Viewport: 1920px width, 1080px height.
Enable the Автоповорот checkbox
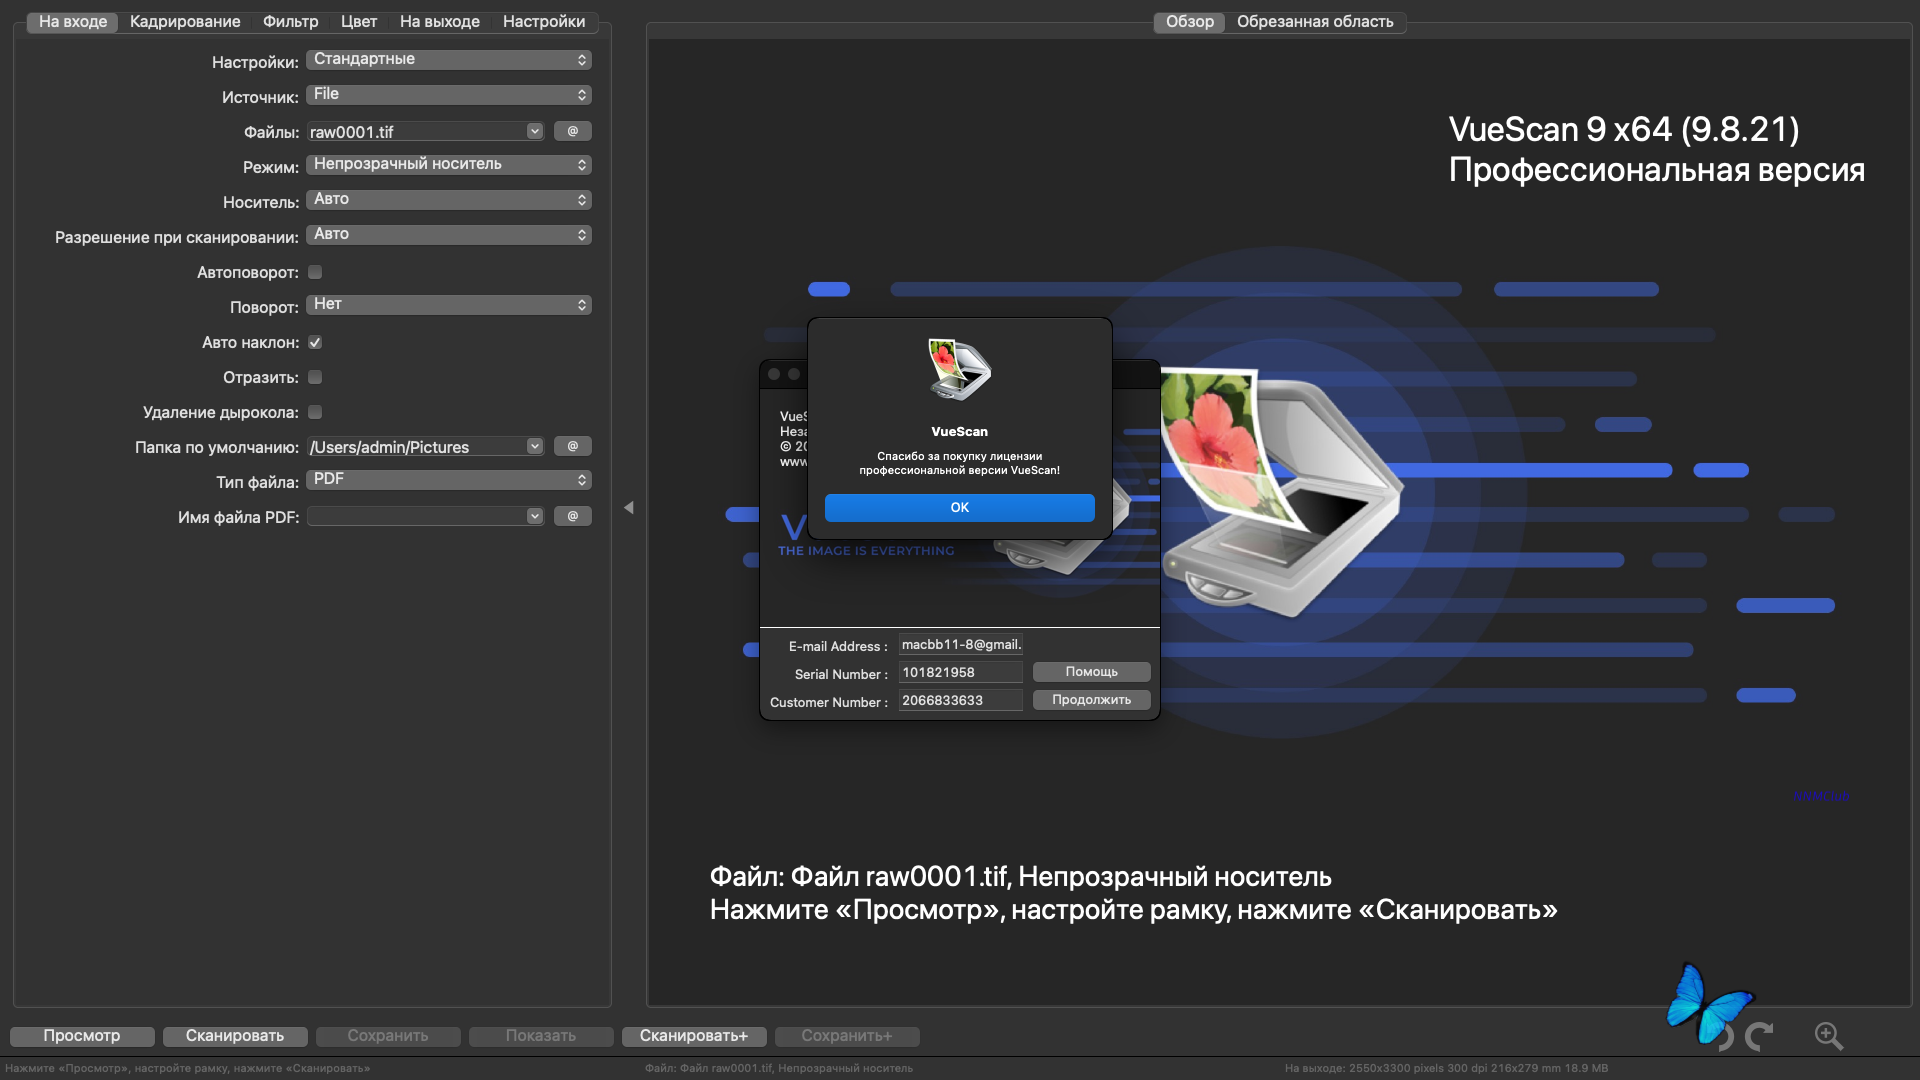coord(315,272)
